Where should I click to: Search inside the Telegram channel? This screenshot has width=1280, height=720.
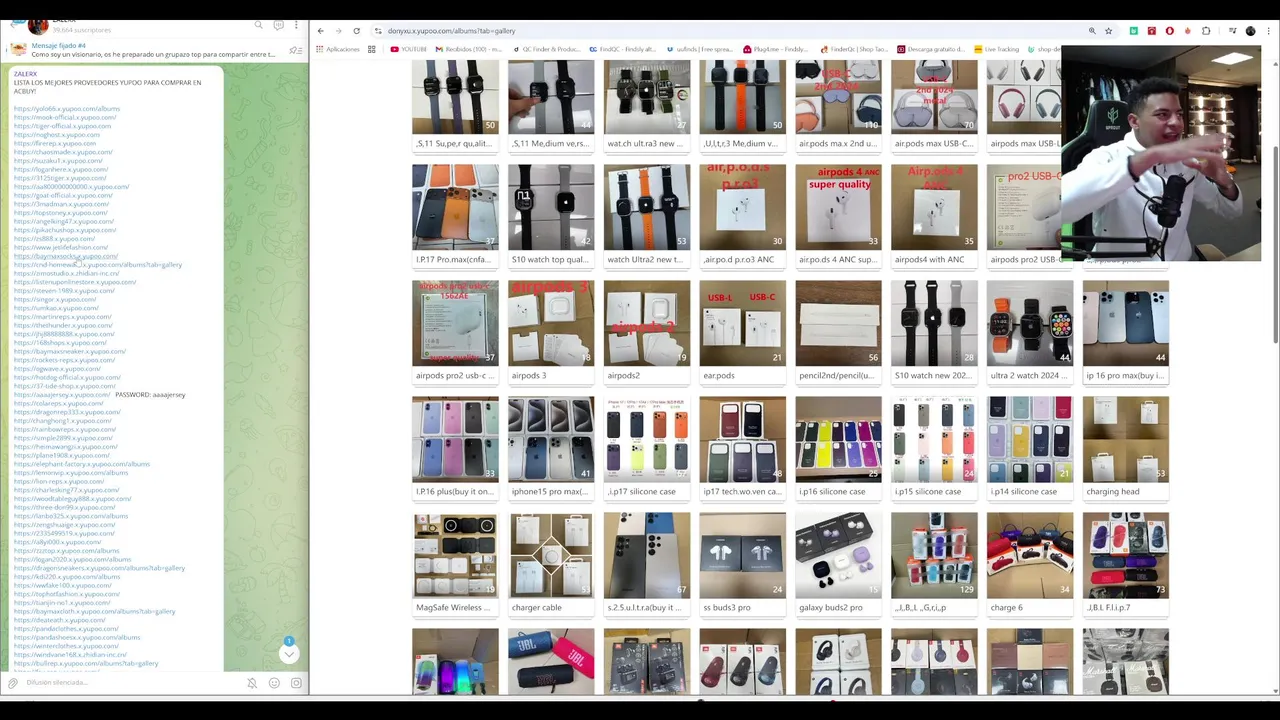click(258, 25)
